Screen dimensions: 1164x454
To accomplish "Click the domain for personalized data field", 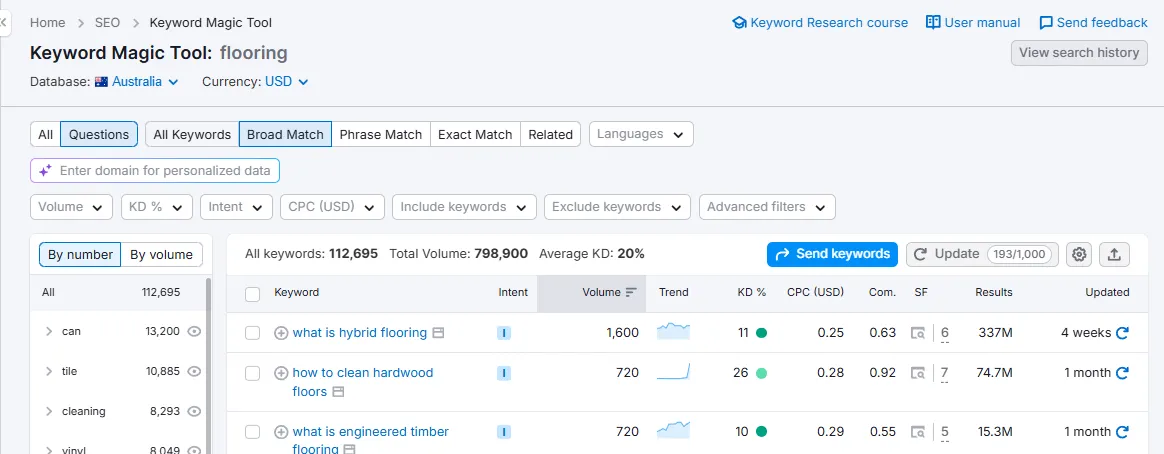I will pos(155,171).
